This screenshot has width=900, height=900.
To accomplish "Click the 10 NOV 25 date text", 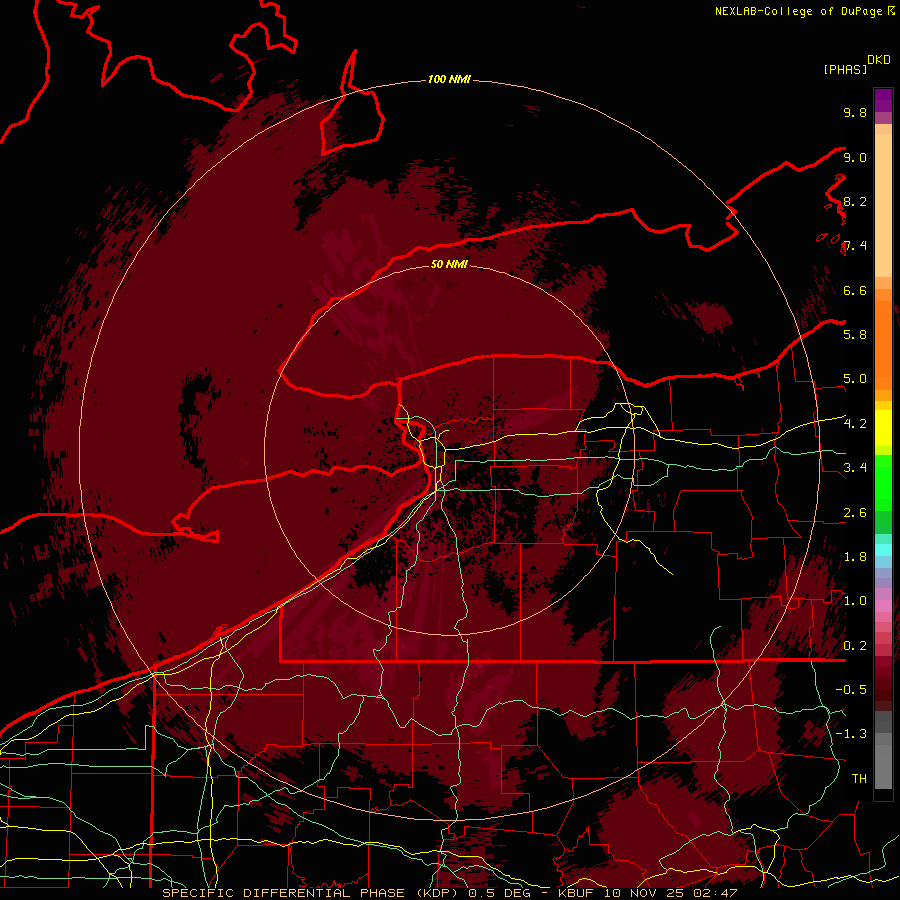I will (643, 893).
